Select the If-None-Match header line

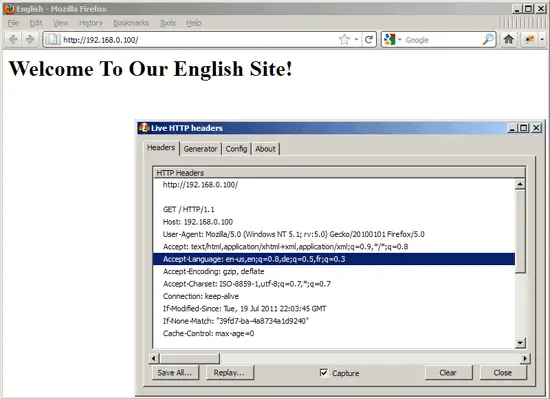click(334, 321)
